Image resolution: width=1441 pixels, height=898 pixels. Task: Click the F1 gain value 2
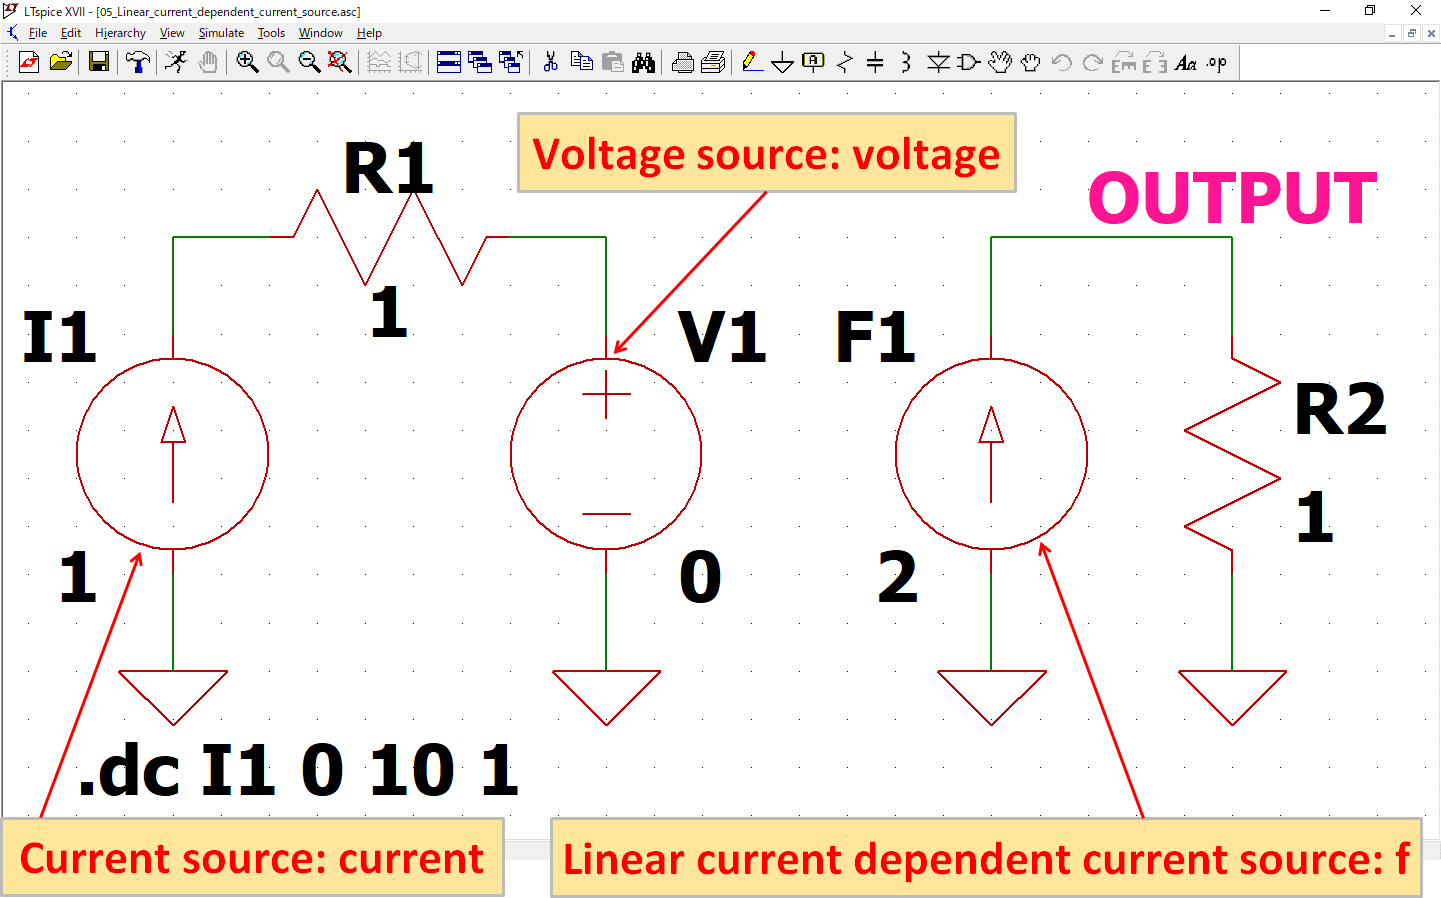pyautogui.click(x=898, y=577)
